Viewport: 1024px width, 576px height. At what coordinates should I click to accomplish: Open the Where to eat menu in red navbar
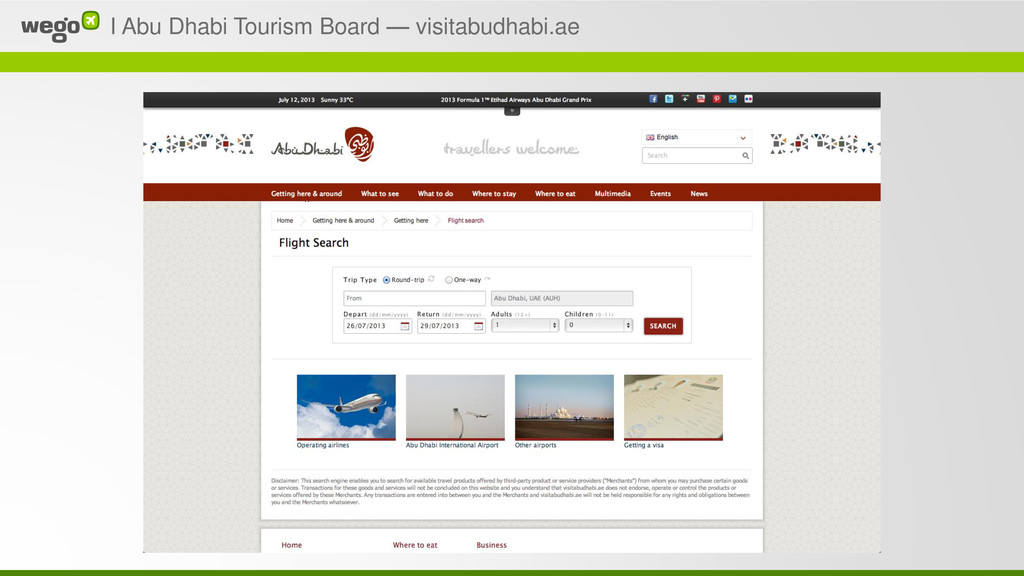pyautogui.click(x=555, y=193)
